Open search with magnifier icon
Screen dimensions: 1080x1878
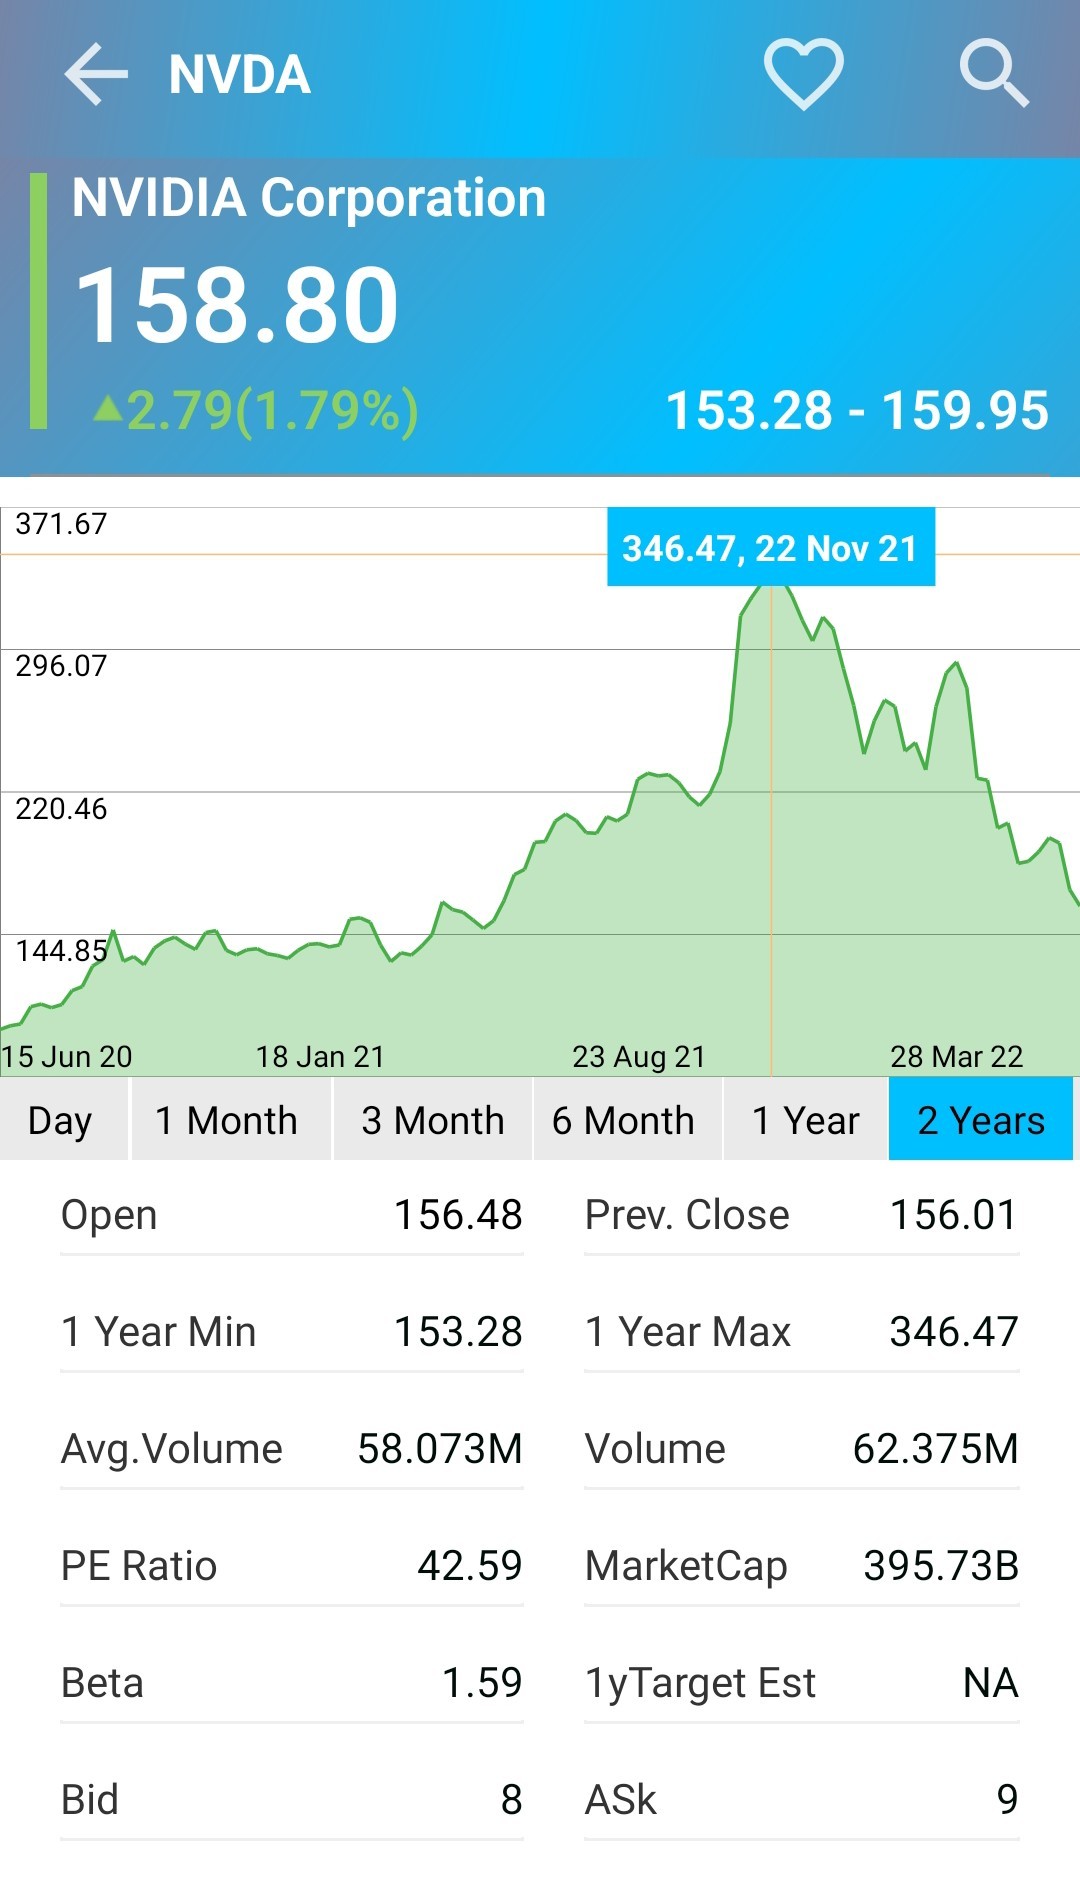click(x=994, y=74)
